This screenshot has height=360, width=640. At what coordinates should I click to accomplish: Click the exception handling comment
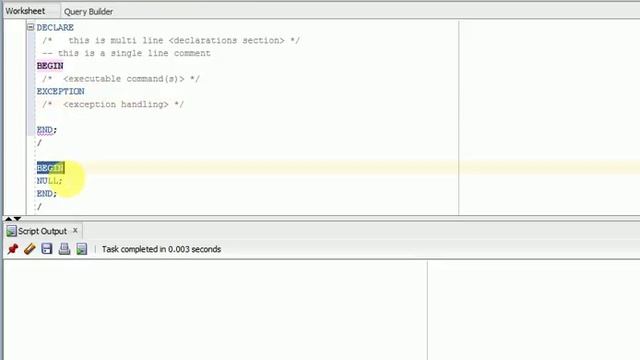[x=113, y=104]
